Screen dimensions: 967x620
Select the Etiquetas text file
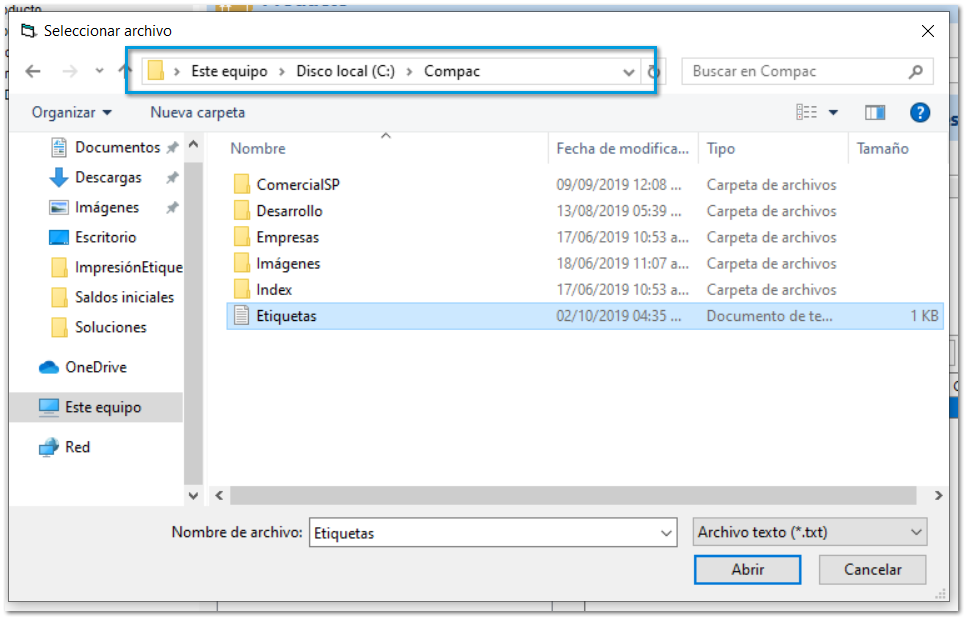(286, 316)
